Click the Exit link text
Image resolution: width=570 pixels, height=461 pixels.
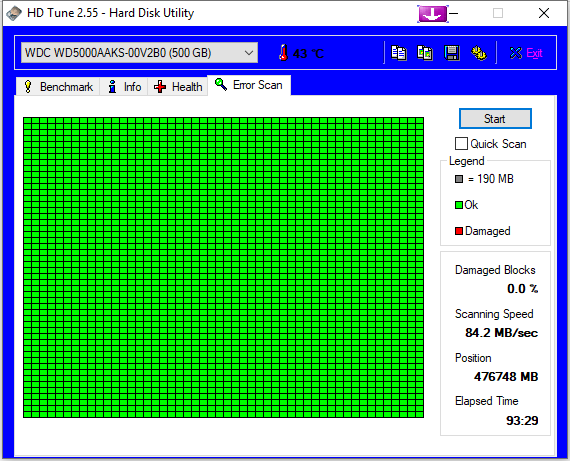click(x=534, y=53)
